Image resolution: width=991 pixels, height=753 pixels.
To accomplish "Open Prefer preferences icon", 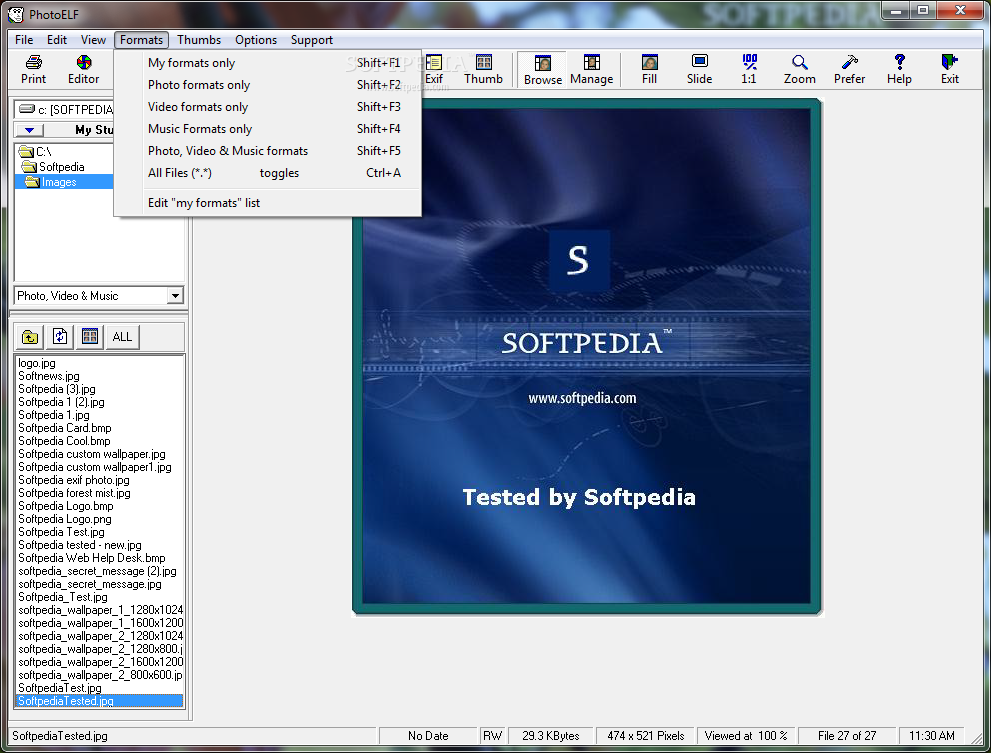I will (x=849, y=69).
